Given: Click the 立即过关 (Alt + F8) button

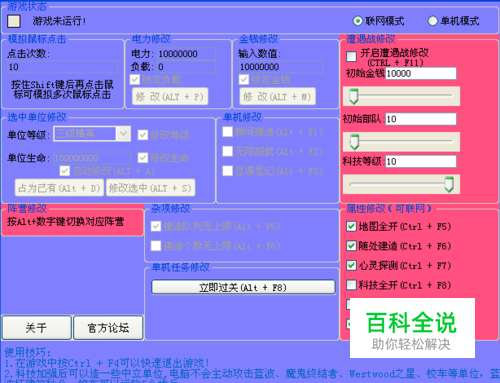Looking at the screenshot, I should (243, 287).
